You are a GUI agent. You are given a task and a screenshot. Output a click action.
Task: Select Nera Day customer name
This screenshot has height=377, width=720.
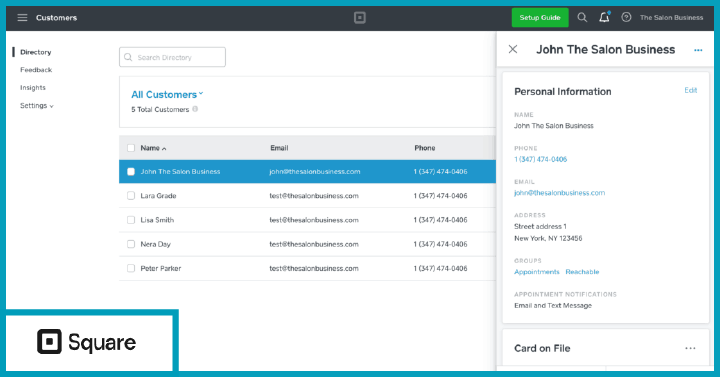tap(155, 244)
